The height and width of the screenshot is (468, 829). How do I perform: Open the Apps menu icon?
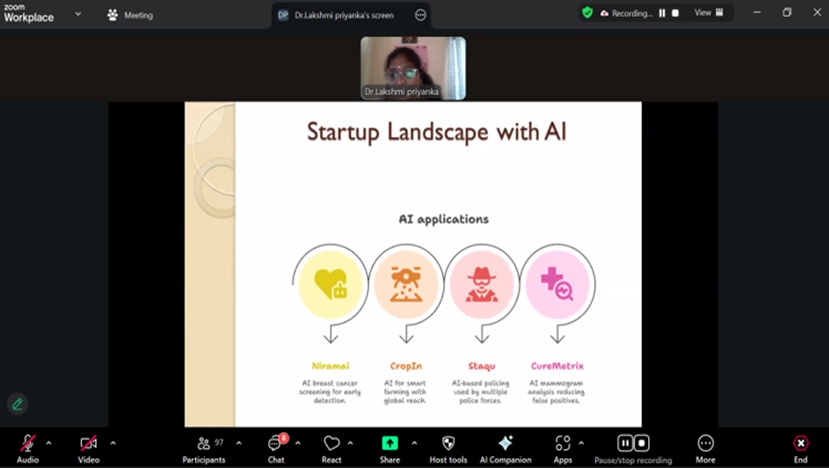[x=562, y=443]
